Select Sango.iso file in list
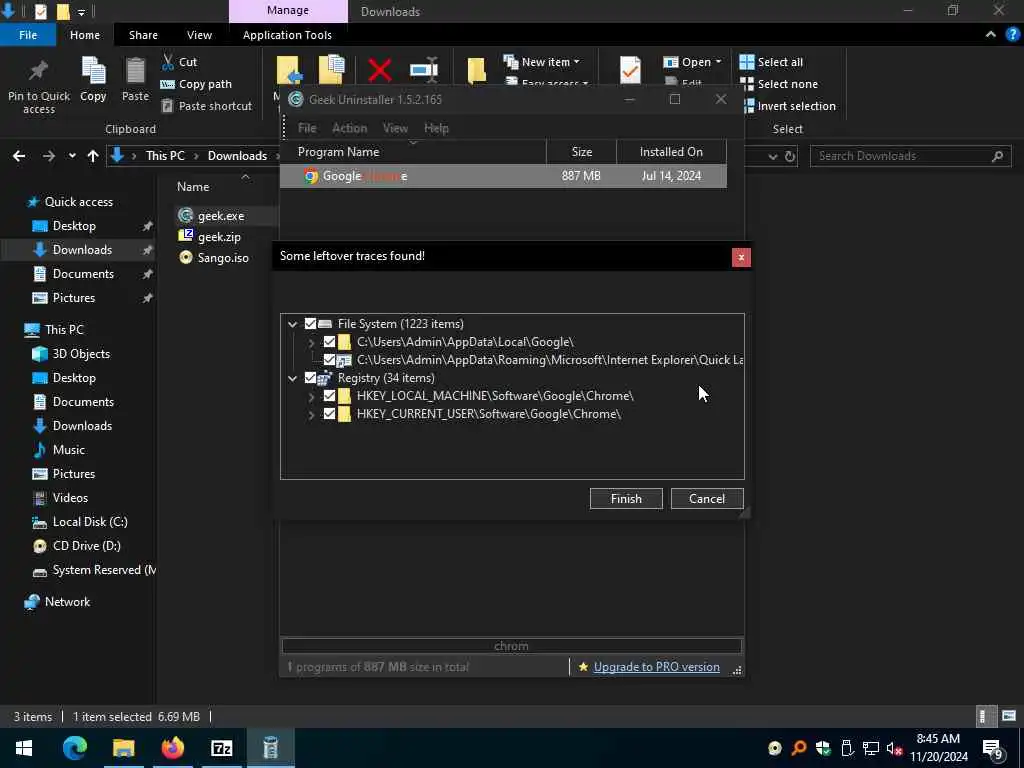Viewport: 1024px width, 768px height. click(214, 257)
